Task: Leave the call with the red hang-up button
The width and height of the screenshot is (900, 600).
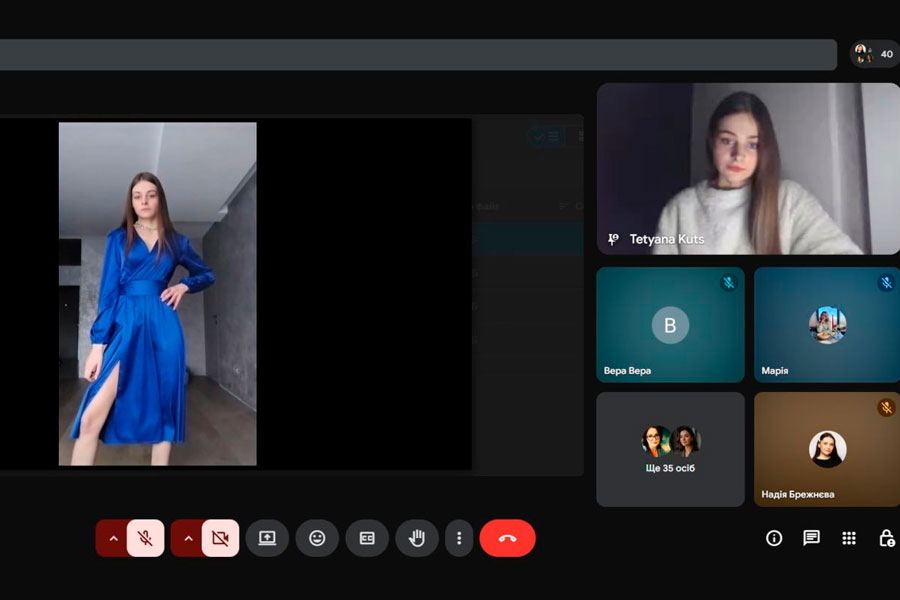Action: [x=507, y=538]
